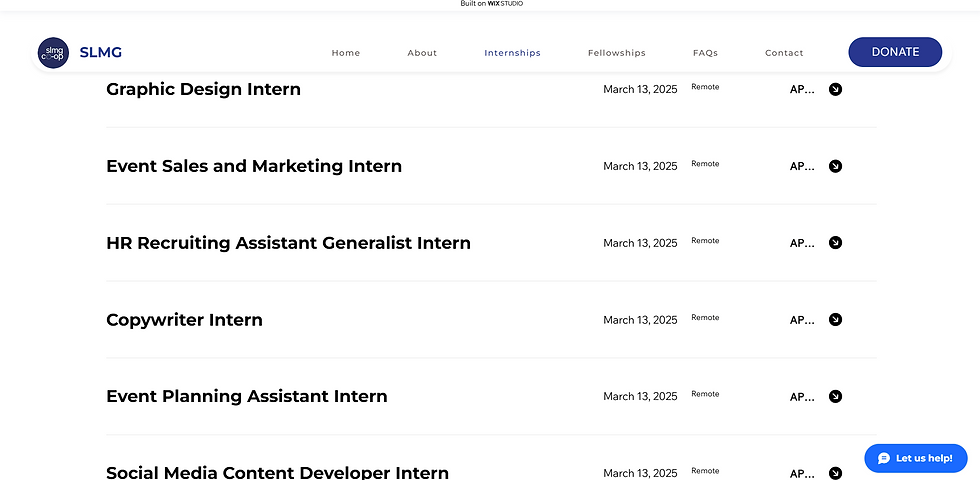Viewport: 980px width, 480px height.
Task: Open the About page in navigation
Action: pos(422,53)
